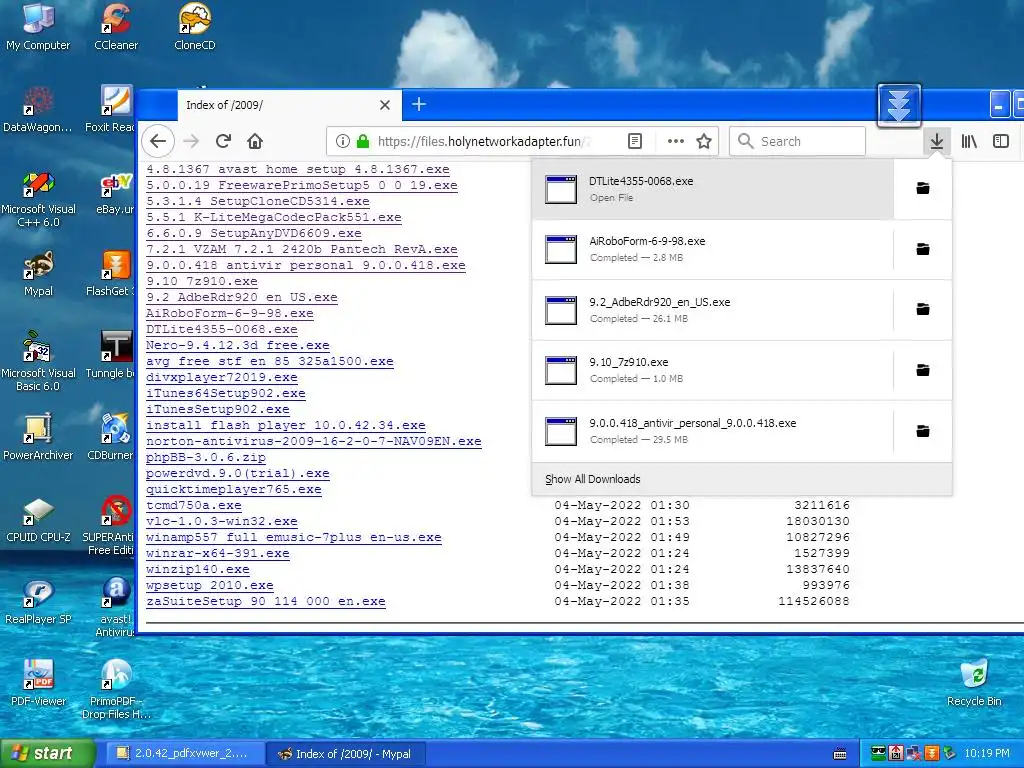Open containing folder for DTLite4355-0068.exe
Image resolution: width=1024 pixels, height=768 pixels.
coord(923,189)
